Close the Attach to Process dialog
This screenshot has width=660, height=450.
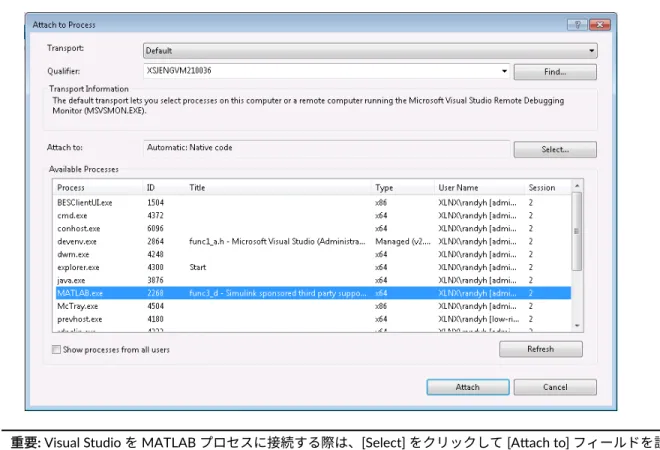pos(600,25)
